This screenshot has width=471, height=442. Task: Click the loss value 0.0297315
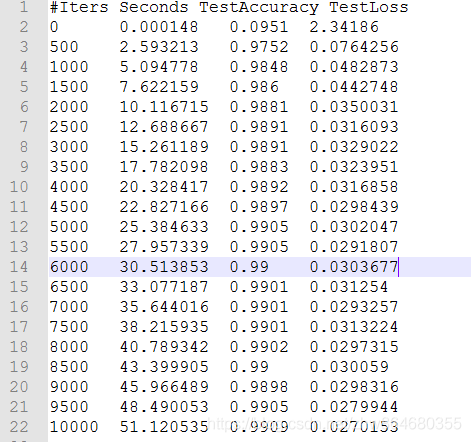tap(354, 347)
